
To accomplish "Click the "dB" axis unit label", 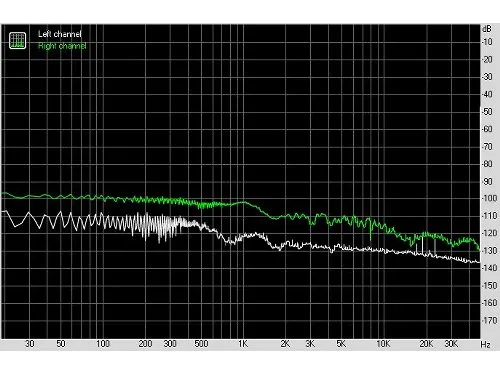I will pos(487,29).
